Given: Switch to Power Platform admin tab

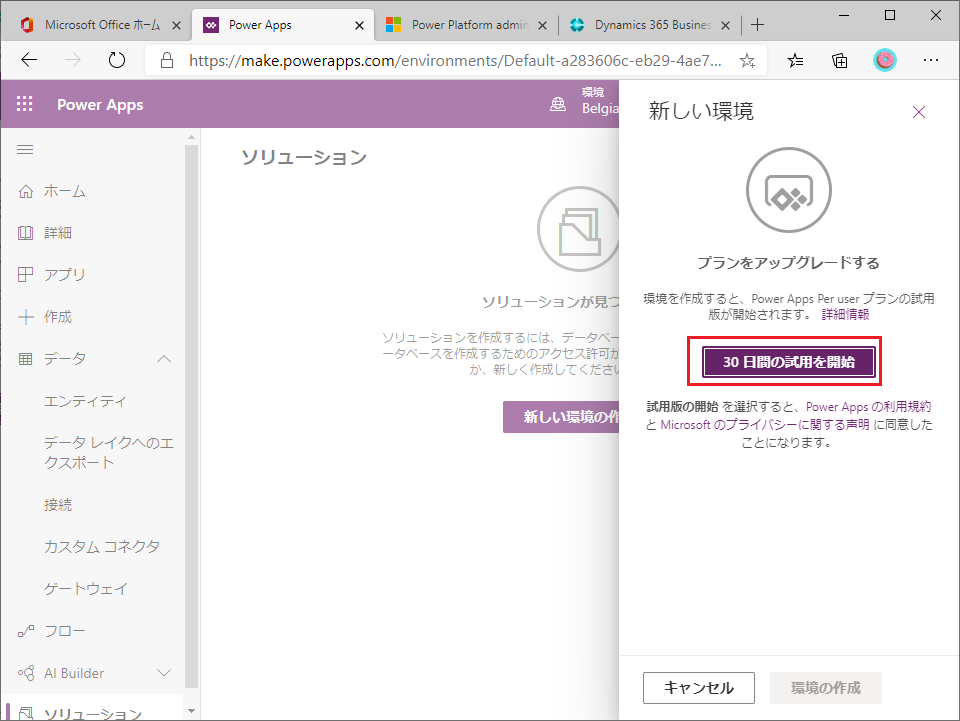Looking at the screenshot, I should 465,24.
